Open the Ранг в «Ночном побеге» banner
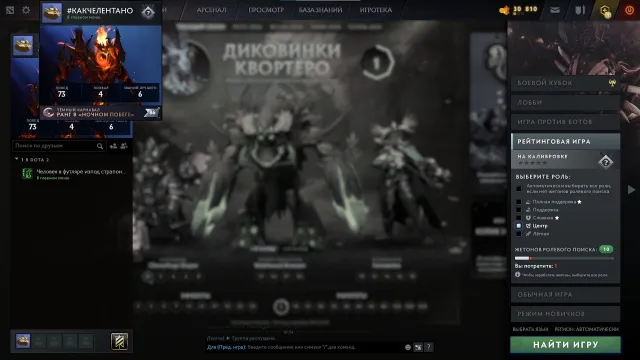Viewport: 640px width, 360px height. click(100, 112)
